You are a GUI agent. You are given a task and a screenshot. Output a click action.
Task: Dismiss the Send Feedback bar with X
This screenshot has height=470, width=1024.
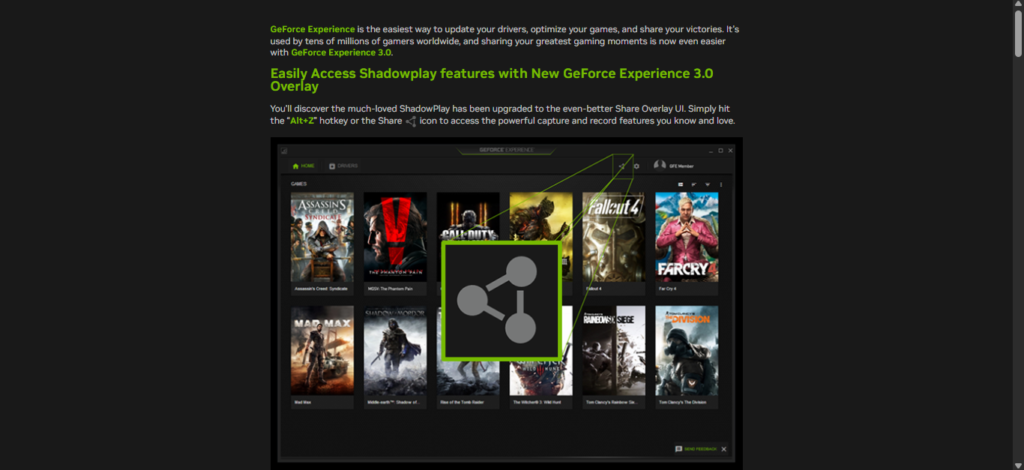[724, 449]
